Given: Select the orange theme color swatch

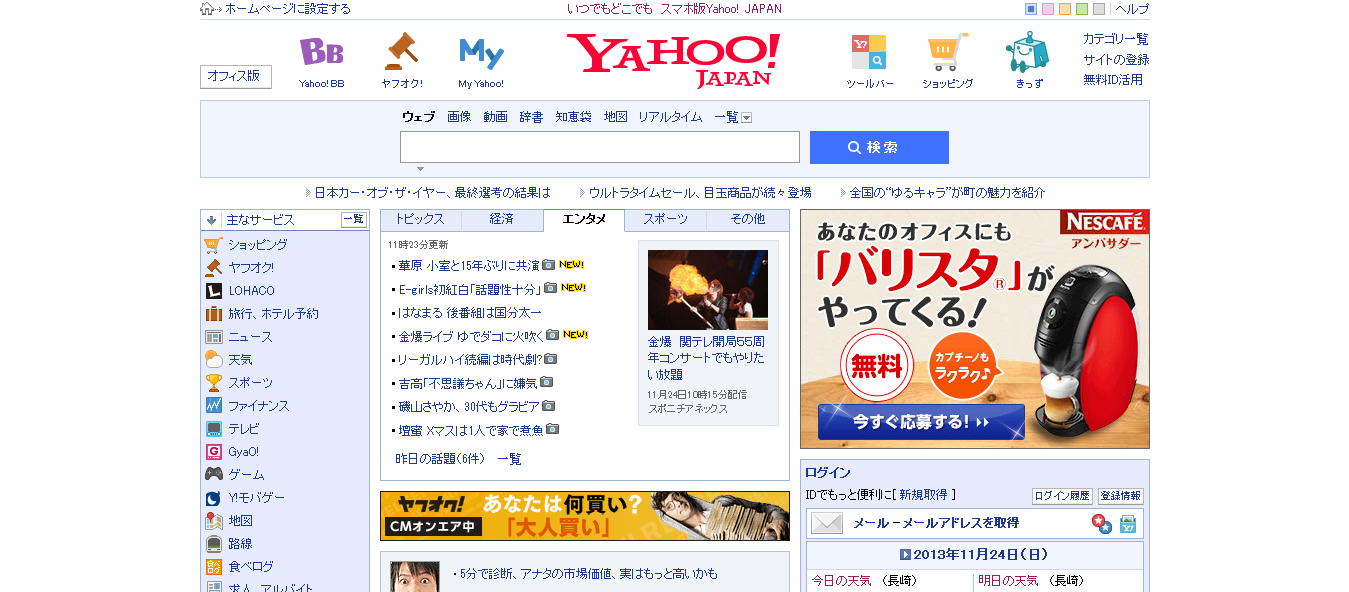Looking at the screenshot, I should (1065, 9).
